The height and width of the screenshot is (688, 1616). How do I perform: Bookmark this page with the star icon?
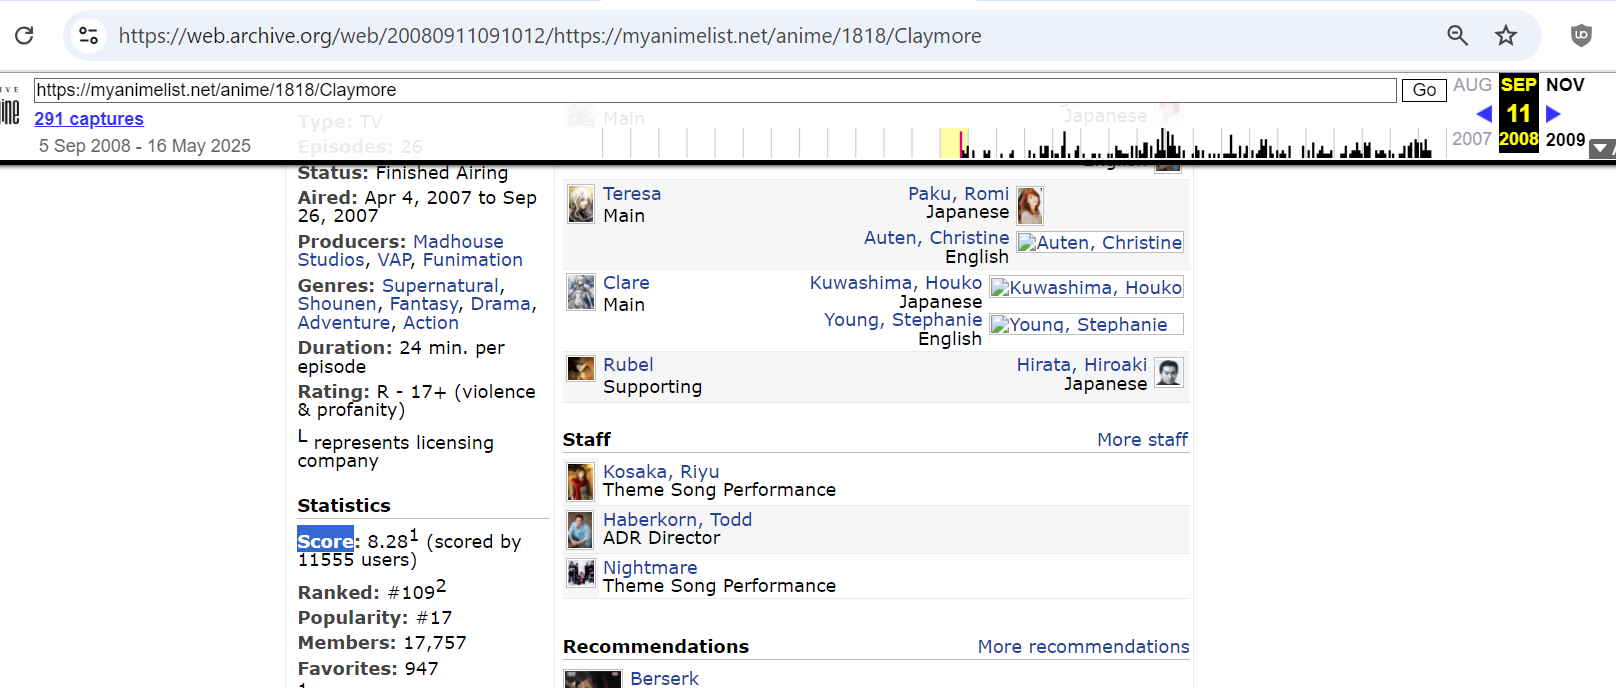(1505, 36)
